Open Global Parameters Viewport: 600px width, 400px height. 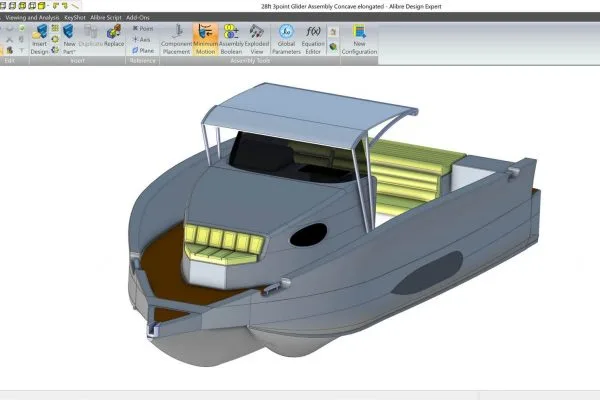286,39
